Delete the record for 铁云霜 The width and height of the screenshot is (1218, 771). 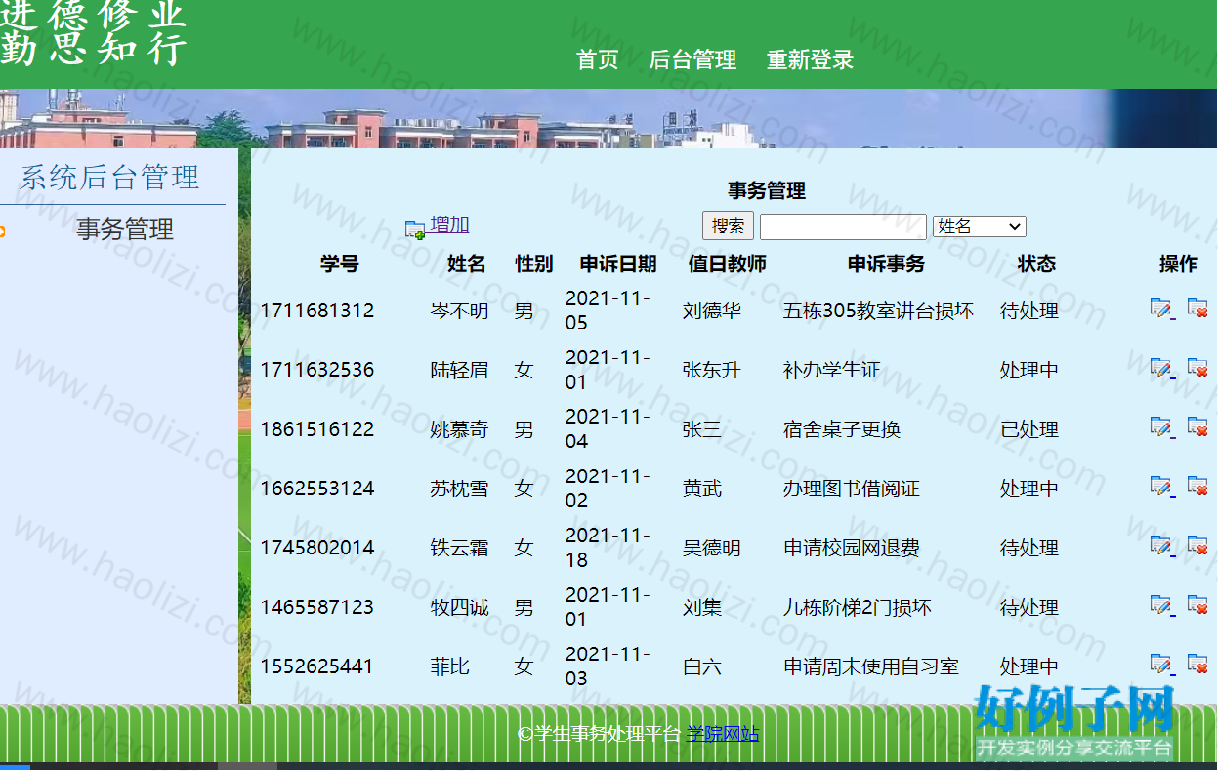pos(1197,545)
